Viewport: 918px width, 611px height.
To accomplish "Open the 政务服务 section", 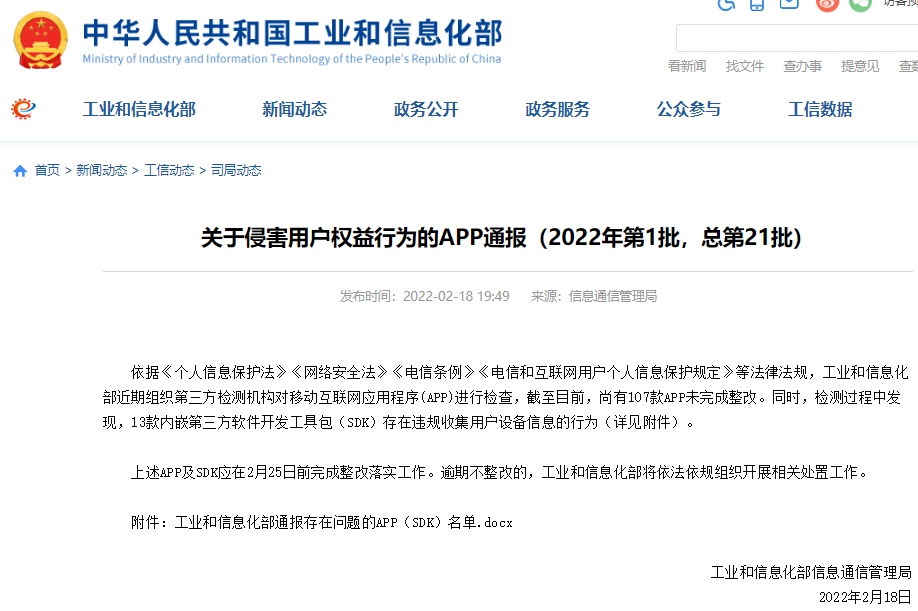I will click(x=557, y=110).
